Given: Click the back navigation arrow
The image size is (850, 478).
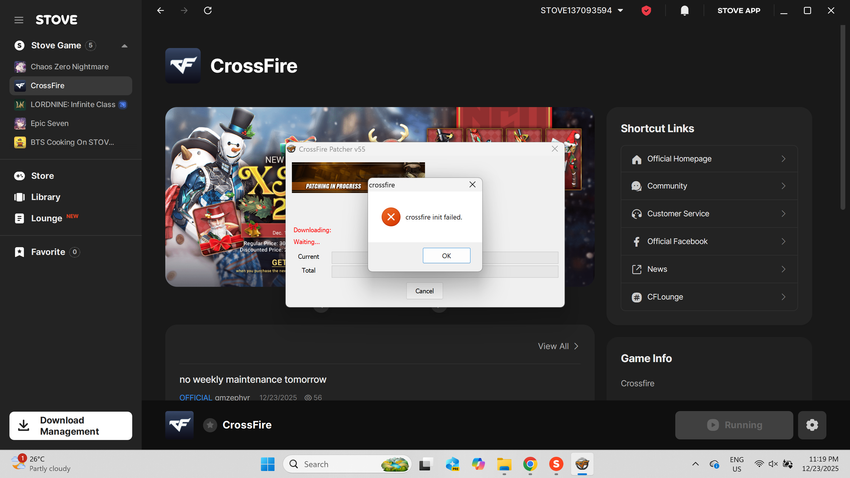Looking at the screenshot, I should [x=161, y=10].
